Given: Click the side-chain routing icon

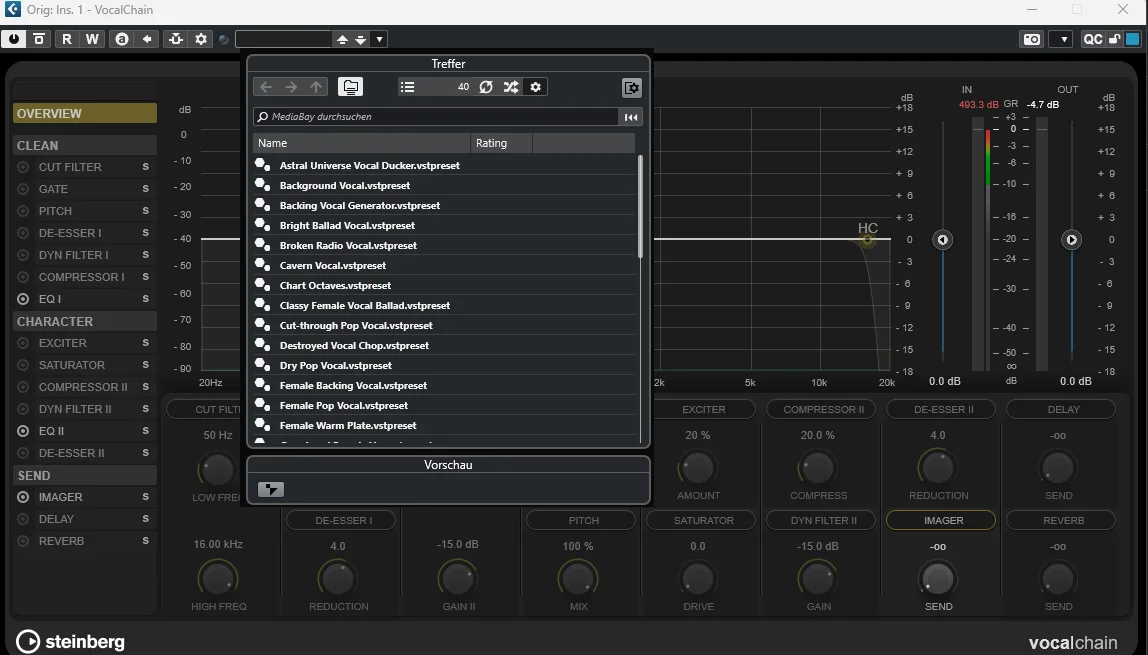Looking at the screenshot, I should click(x=176, y=39).
